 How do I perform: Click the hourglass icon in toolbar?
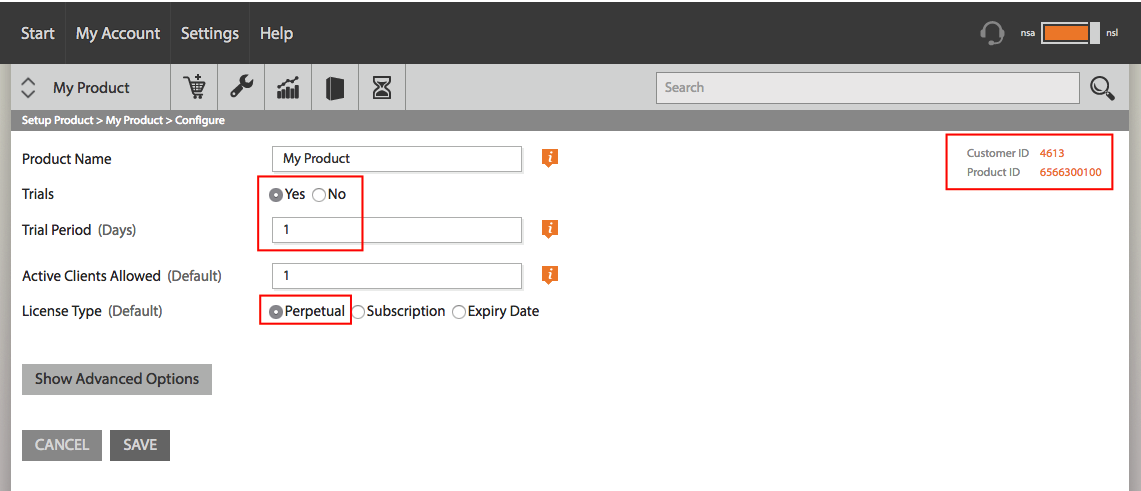tap(381, 88)
